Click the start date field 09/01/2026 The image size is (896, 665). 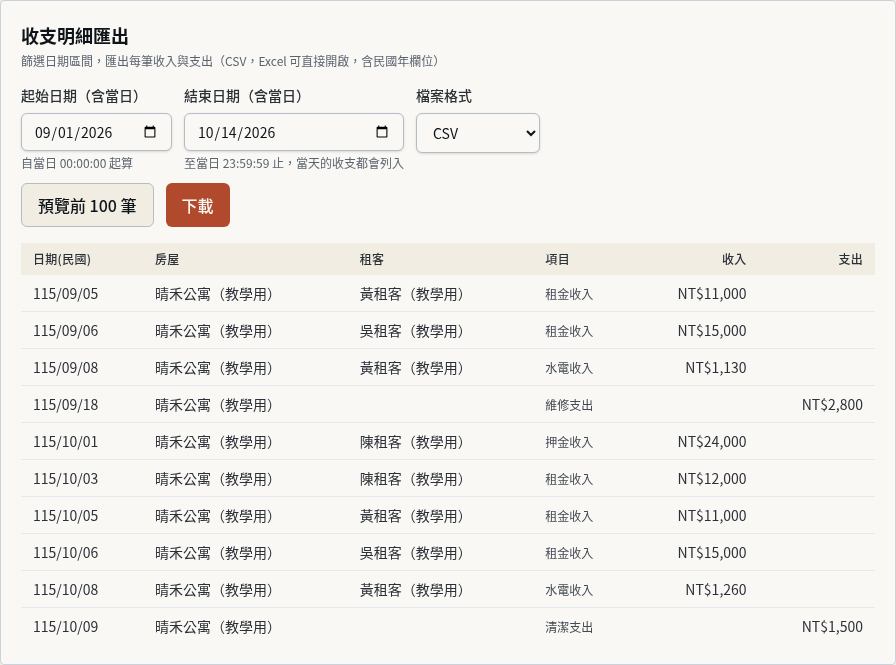96,132
